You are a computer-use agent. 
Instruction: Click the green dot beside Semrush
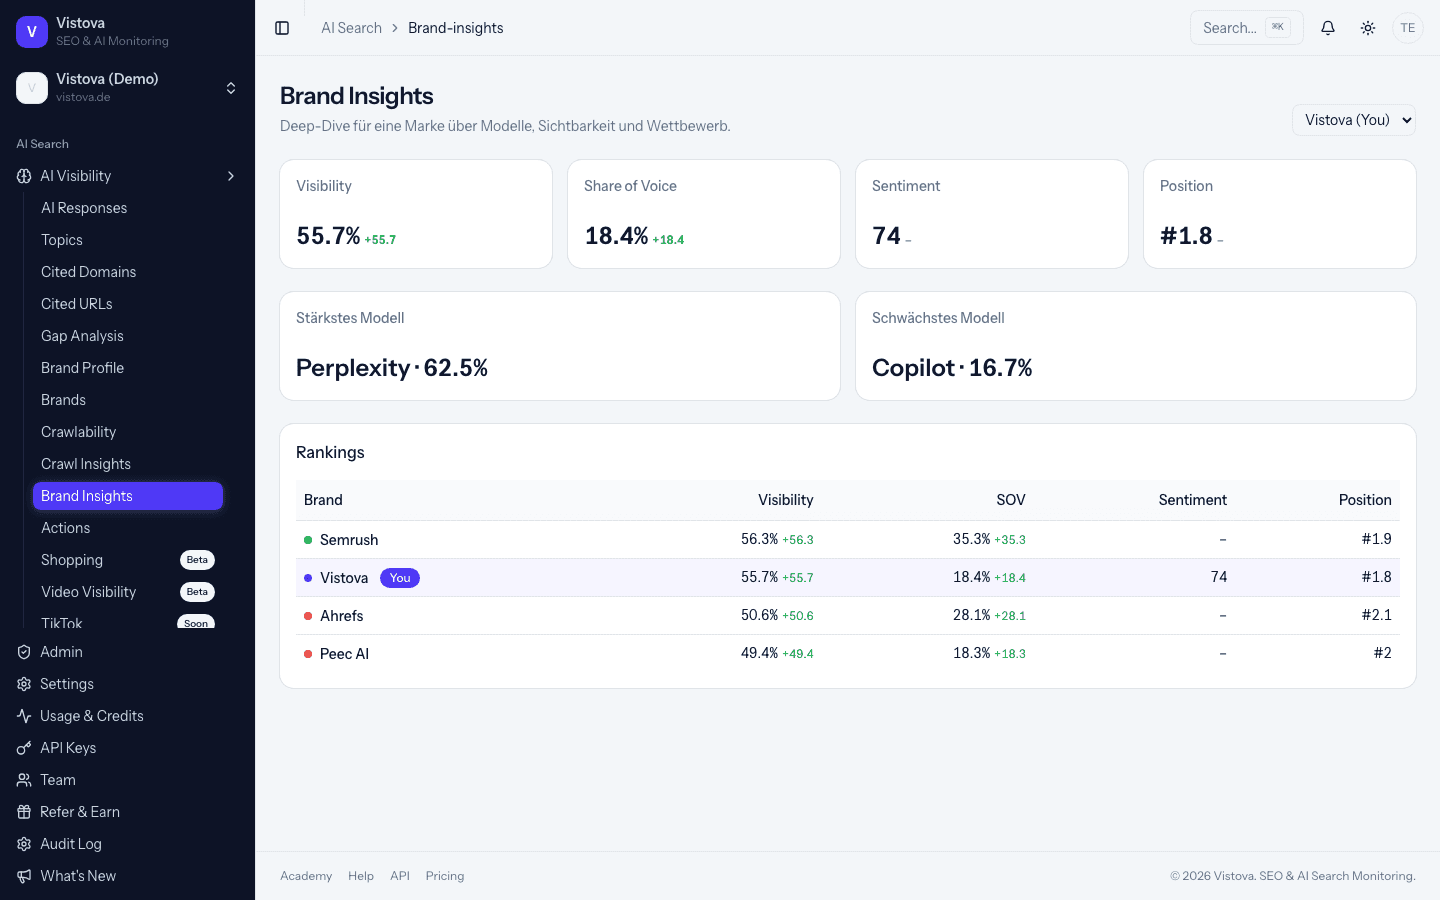308,540
